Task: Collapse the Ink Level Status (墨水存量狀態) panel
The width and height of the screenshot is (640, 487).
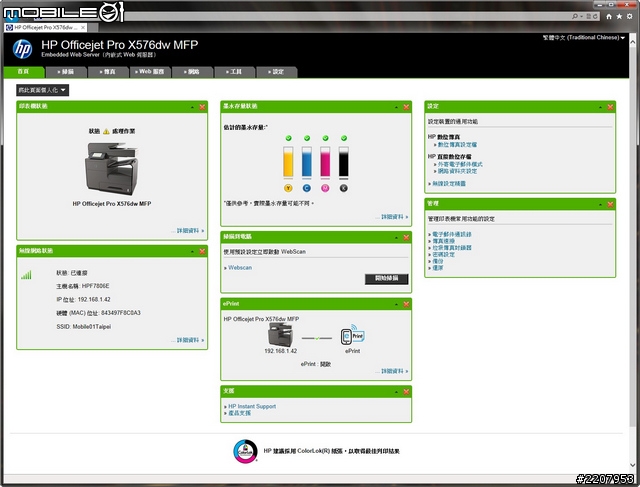Action: point(396,107)
